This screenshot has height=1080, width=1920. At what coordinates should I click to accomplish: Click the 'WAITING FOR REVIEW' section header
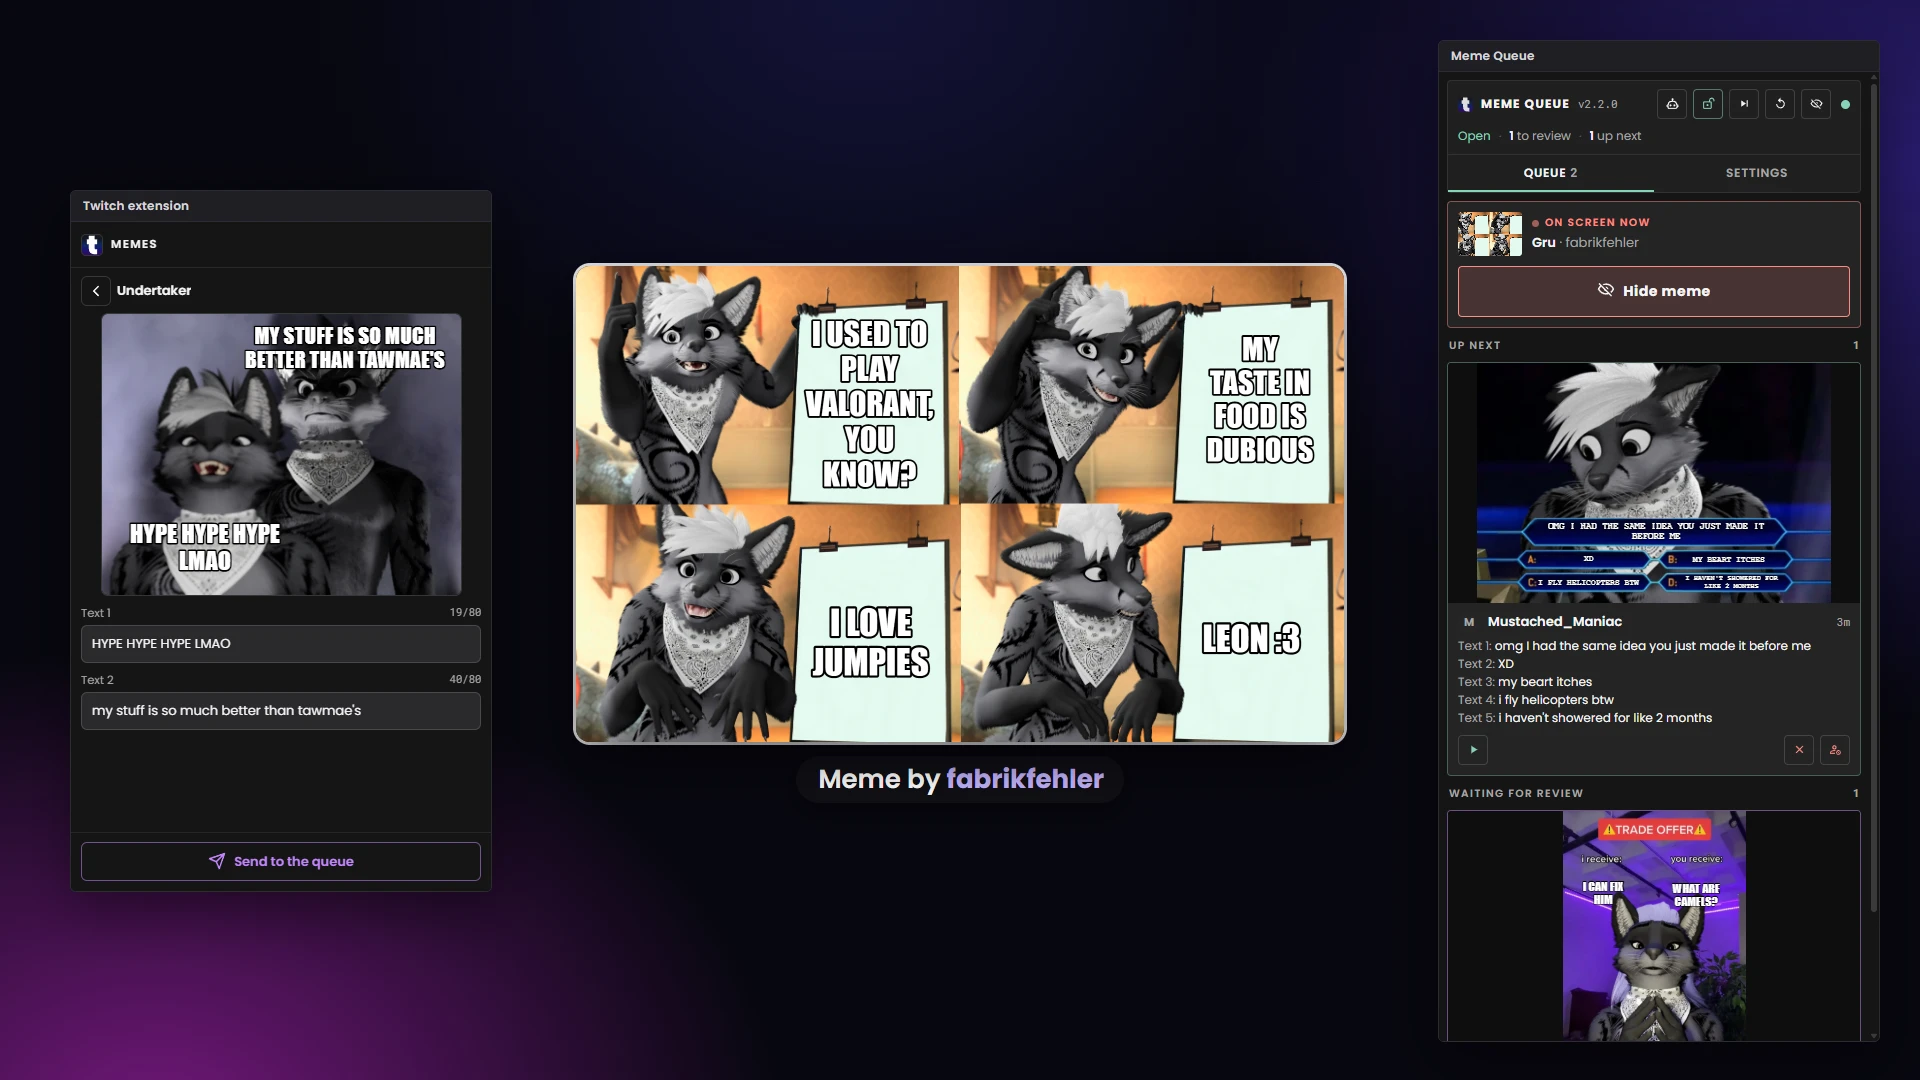tap(1516, 793)
